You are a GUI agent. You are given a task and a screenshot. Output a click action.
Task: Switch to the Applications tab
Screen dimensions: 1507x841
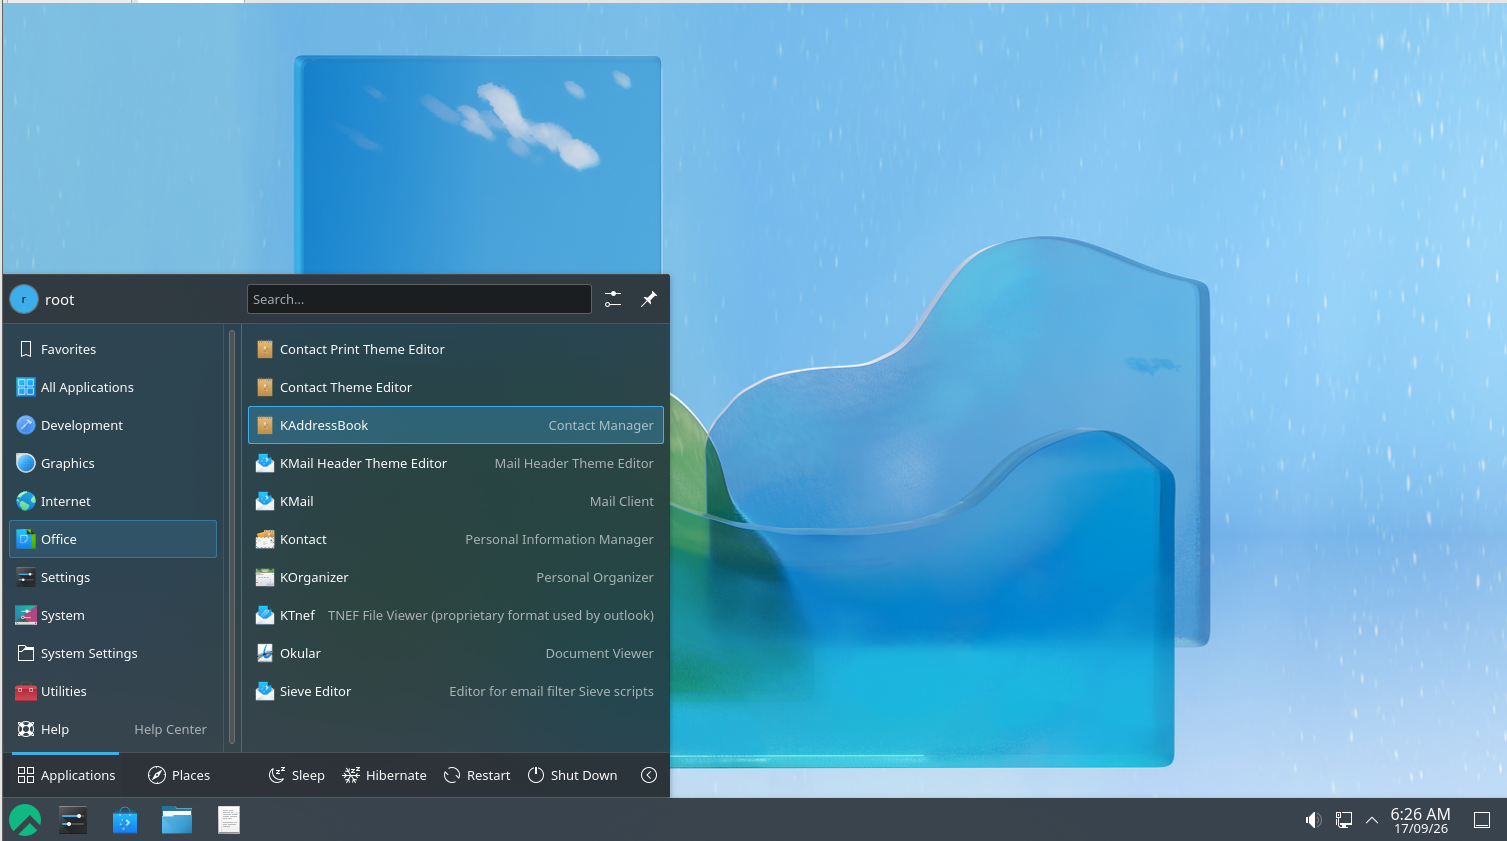(x=66, y=775)
